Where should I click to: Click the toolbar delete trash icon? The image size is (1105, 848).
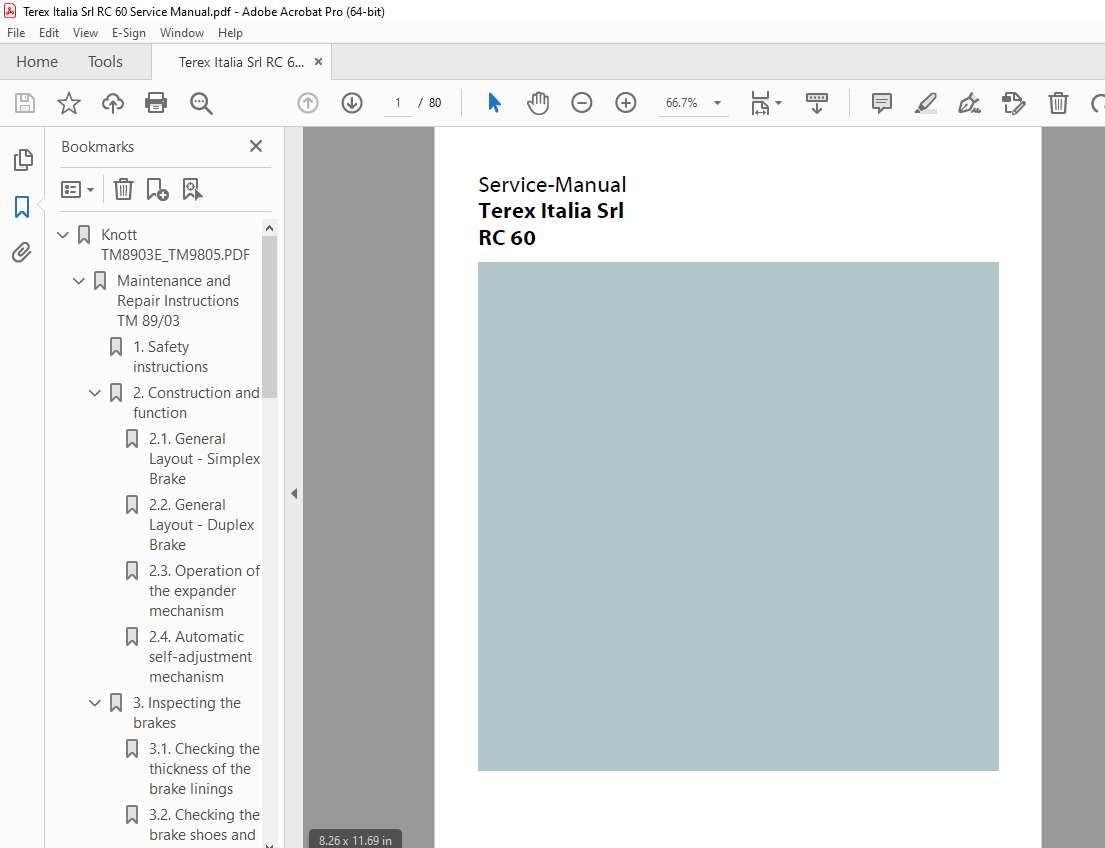point(1058,103)
